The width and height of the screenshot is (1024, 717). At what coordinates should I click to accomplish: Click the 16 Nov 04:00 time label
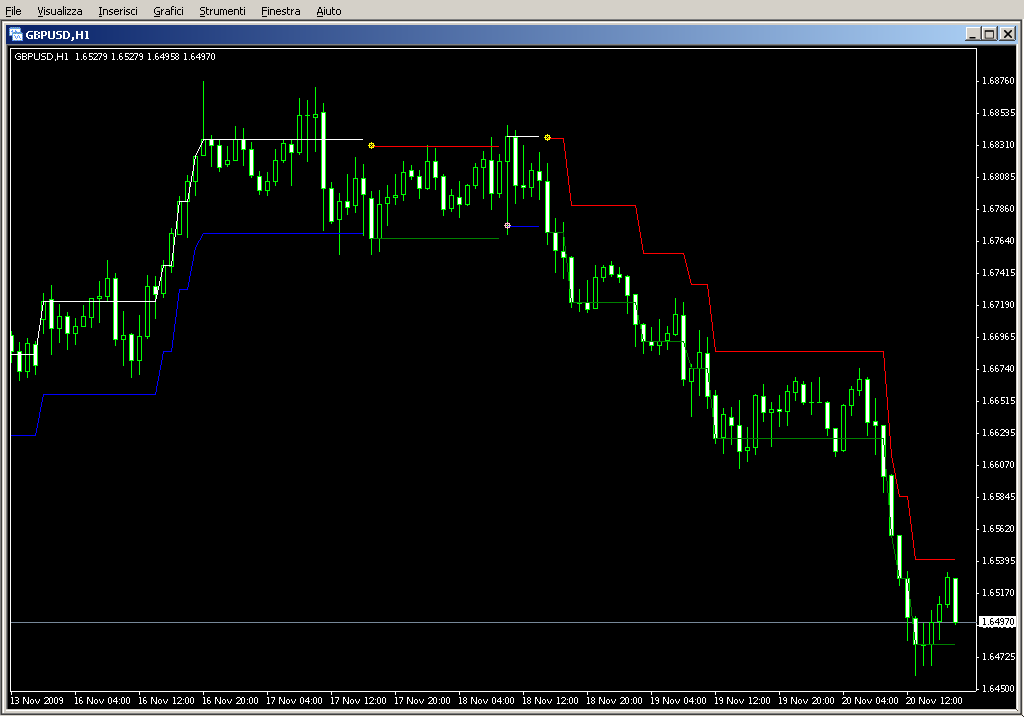point(102,701)
